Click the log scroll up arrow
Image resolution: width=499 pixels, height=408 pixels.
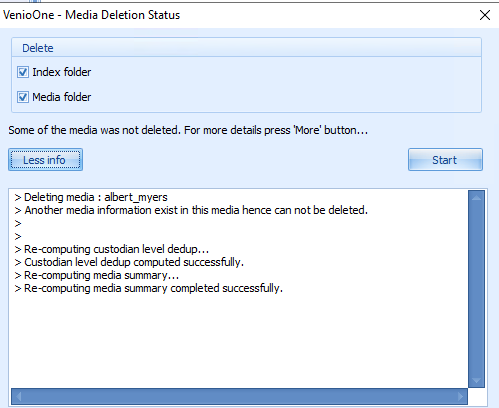476,198
